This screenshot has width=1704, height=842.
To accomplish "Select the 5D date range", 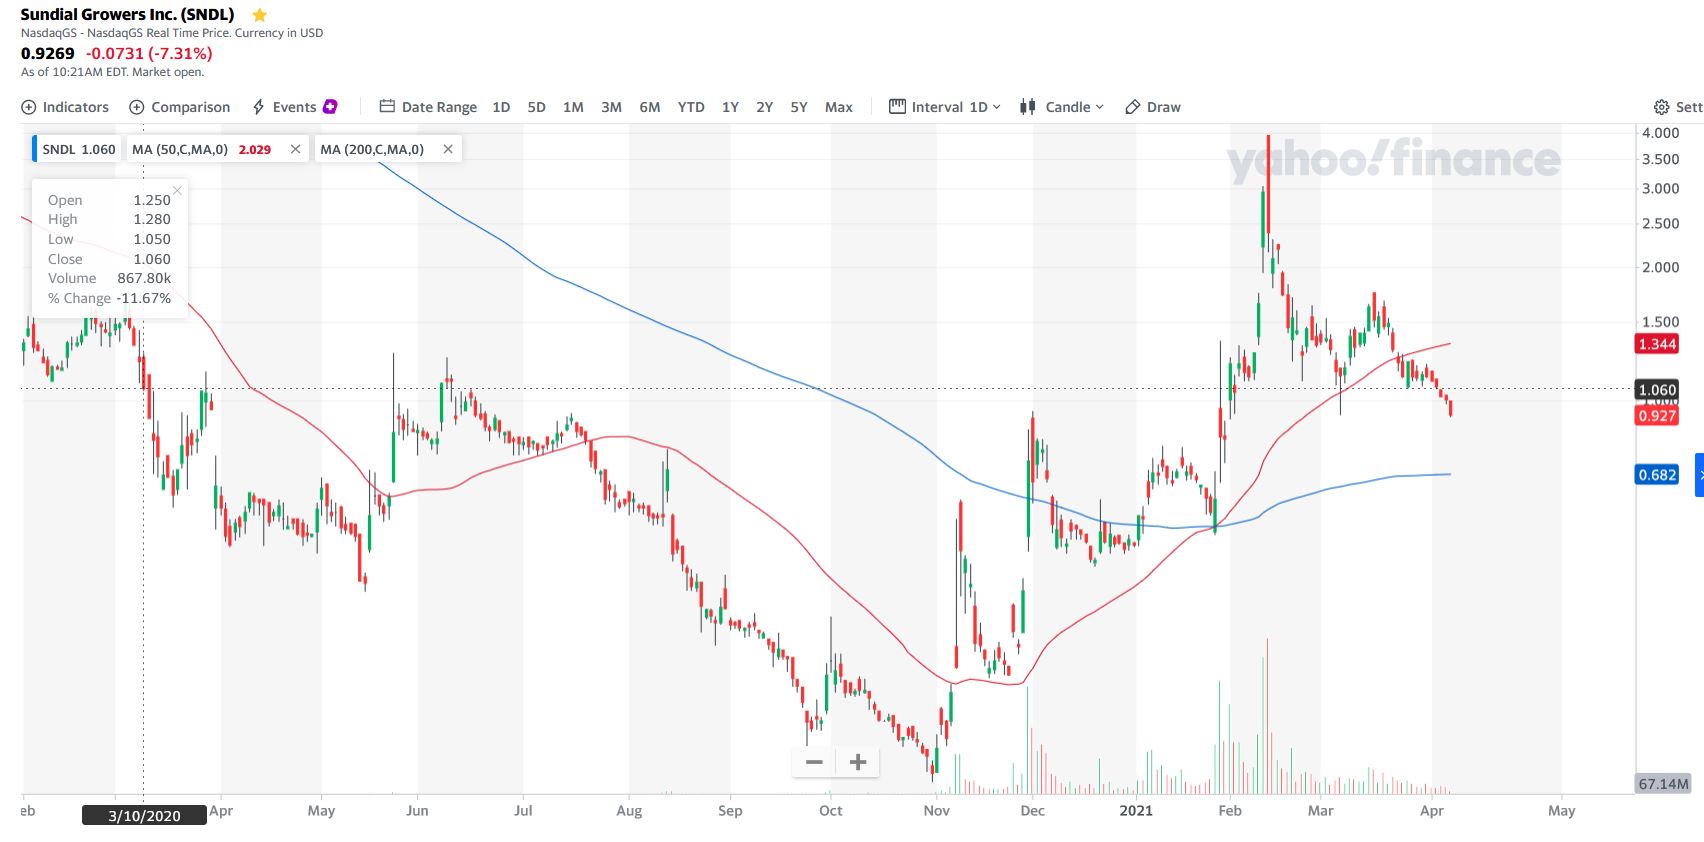I will (x=536, y=107).
